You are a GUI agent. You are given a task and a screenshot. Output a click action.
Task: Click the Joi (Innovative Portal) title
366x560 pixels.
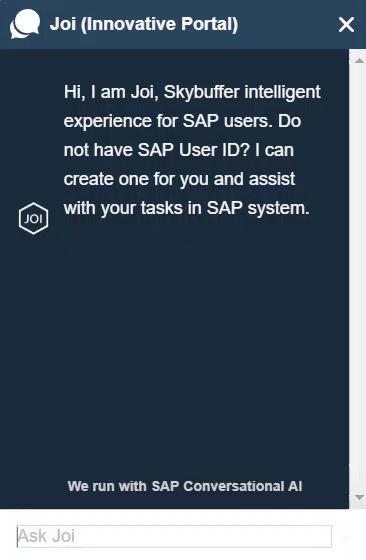pos(144,24)
